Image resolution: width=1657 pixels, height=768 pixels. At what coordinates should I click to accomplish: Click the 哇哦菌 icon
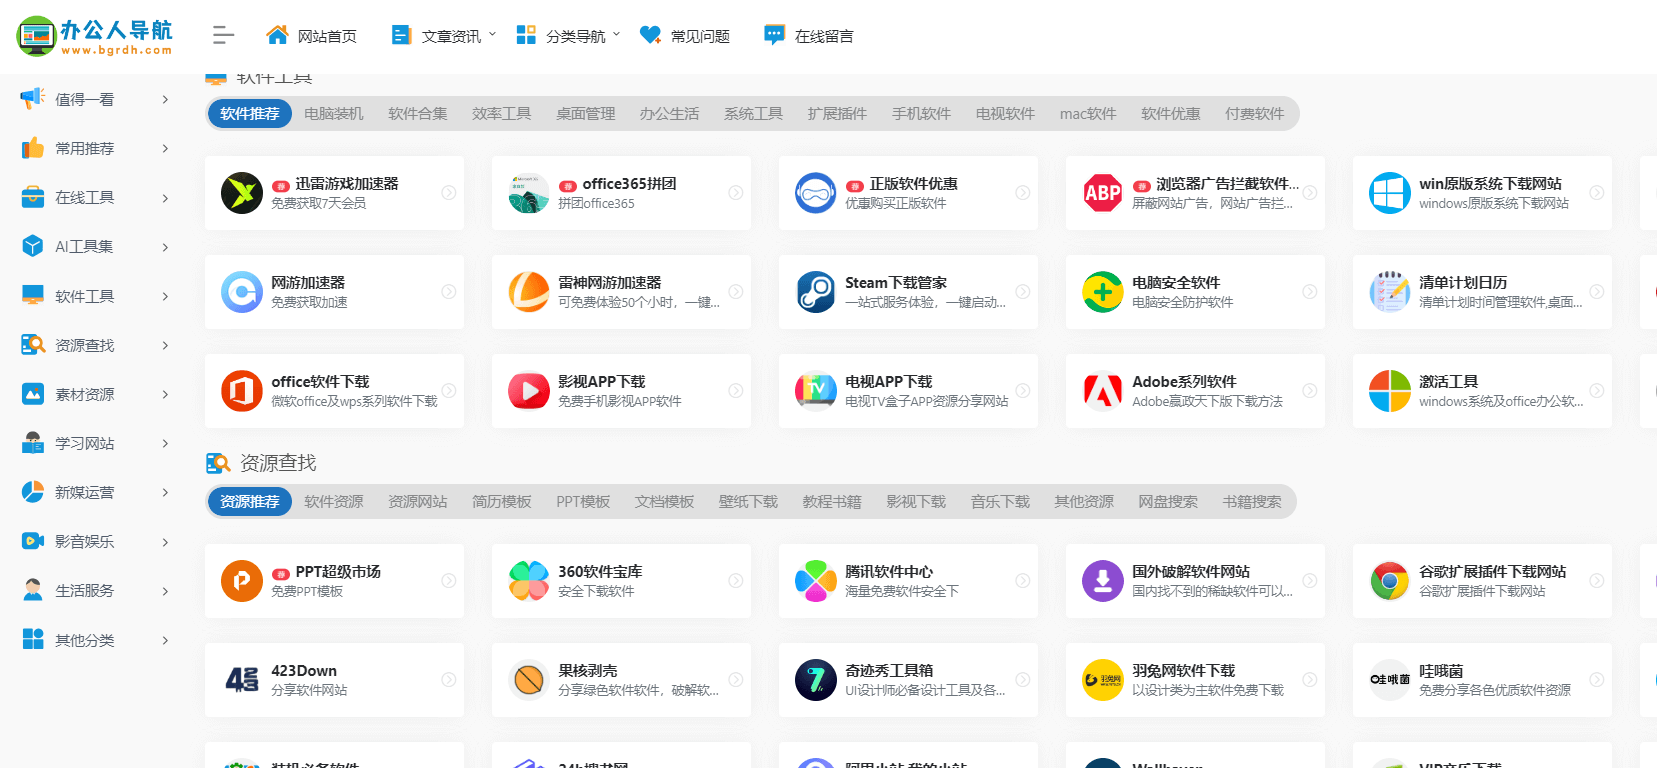(x=1390, y=680)
